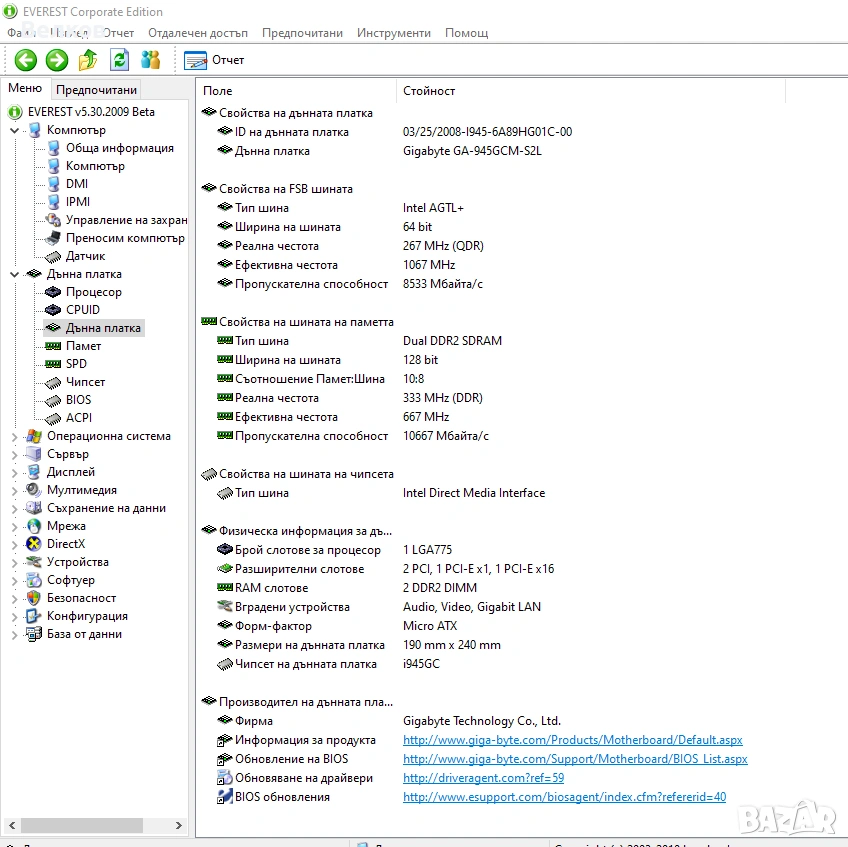Select Процесор in the tree
848x847 pixels.
(x=93, y=292)
